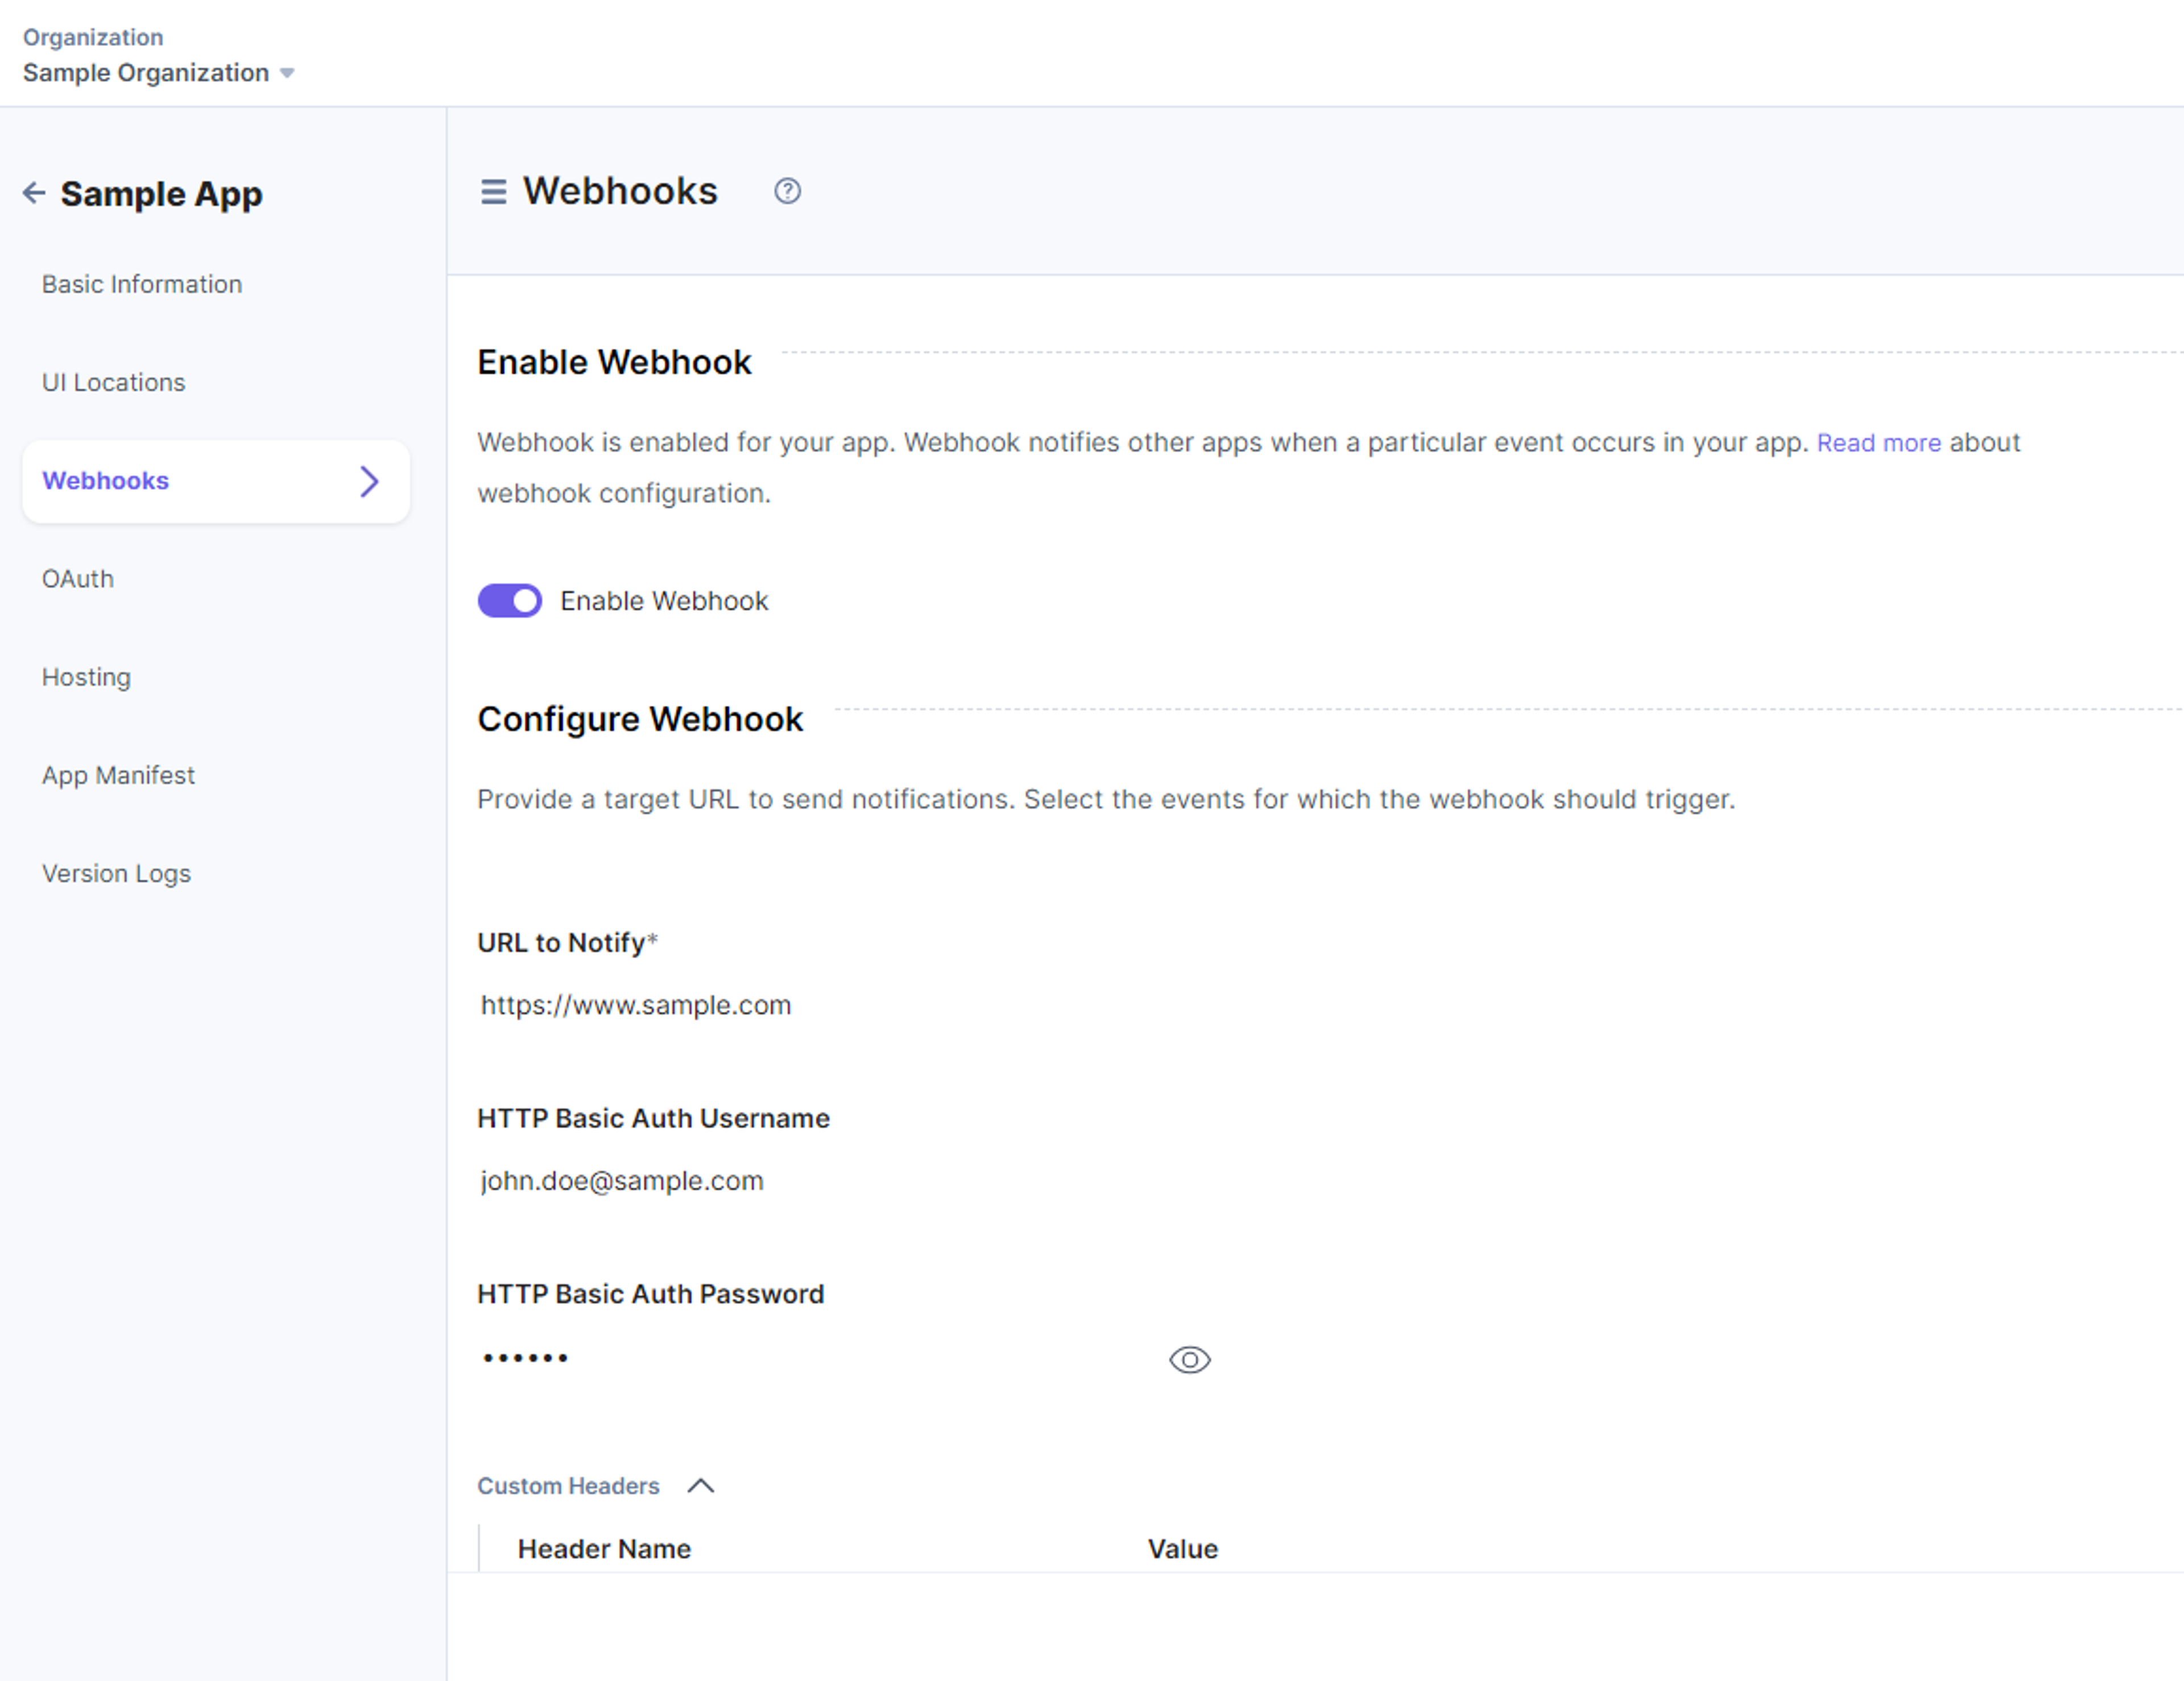Click the URL to Notify field
This screenshot has width=2184, height=1681.
pyautogui.click(x=845, y=1005)
